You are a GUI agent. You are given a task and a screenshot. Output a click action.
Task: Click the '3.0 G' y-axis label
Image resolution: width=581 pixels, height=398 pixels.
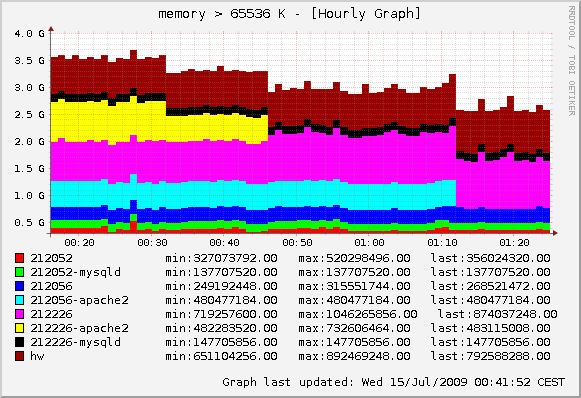(29, 88)
